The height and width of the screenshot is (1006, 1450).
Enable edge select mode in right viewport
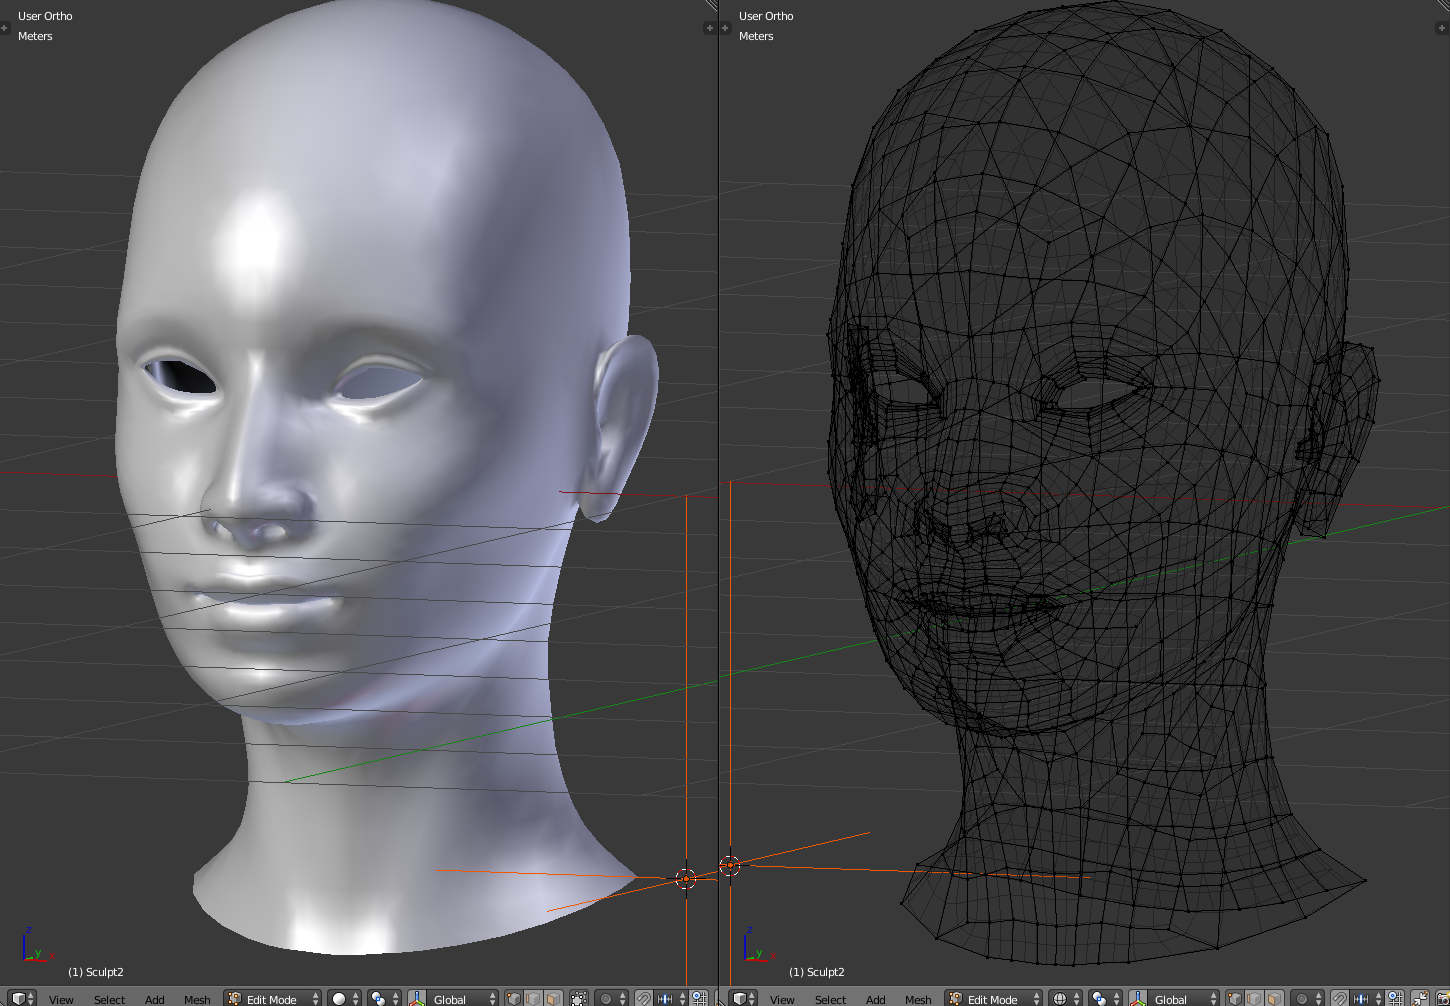[x=1254, y=998]
